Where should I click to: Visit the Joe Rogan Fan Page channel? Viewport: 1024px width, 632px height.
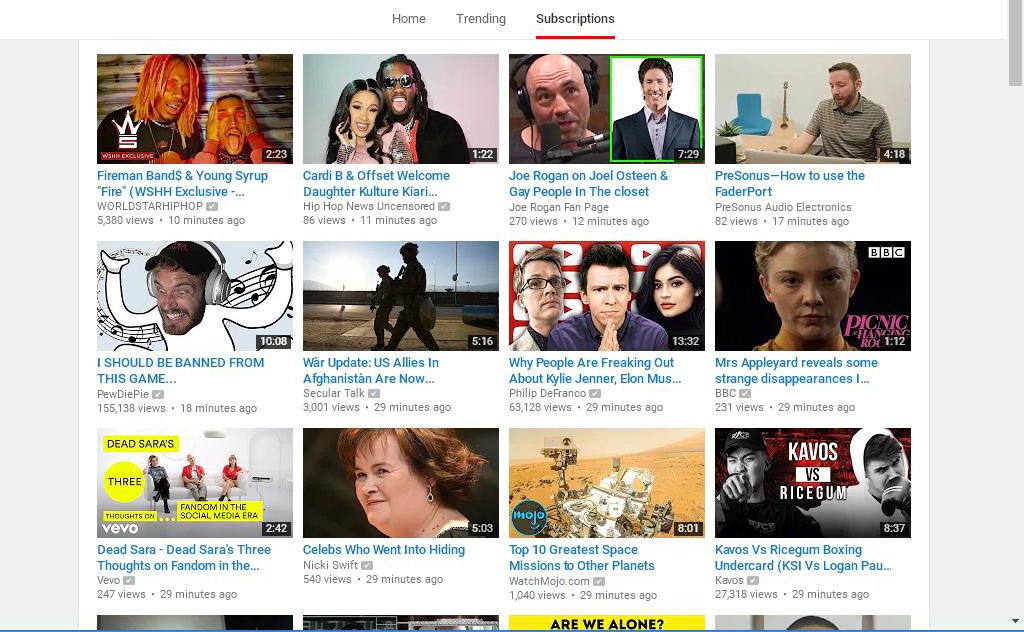point(558,207)
